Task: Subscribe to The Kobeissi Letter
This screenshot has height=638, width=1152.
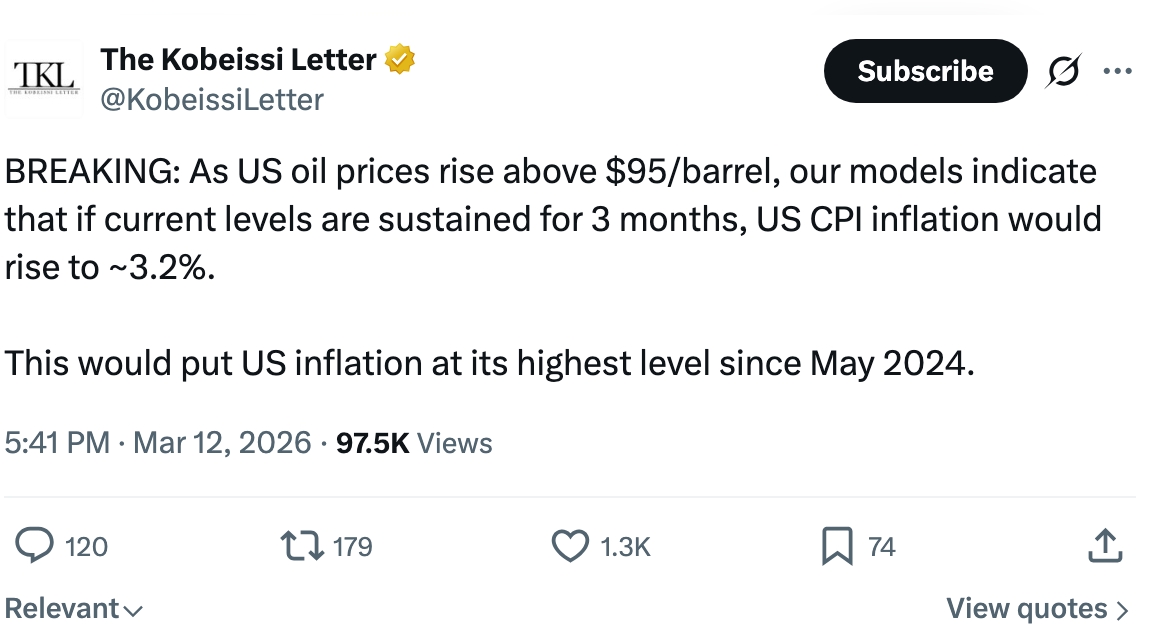Action: [x=924, y=71]
